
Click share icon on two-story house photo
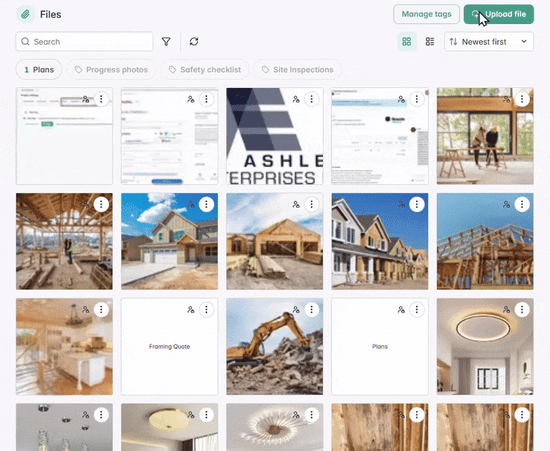pyautogui.click(x=191, y=204)
